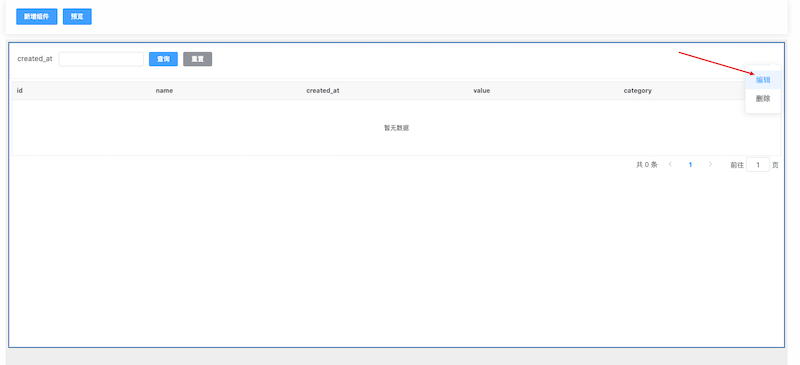Click the 共 0 条 total count
Screen dimensions: 800x365
646,165
